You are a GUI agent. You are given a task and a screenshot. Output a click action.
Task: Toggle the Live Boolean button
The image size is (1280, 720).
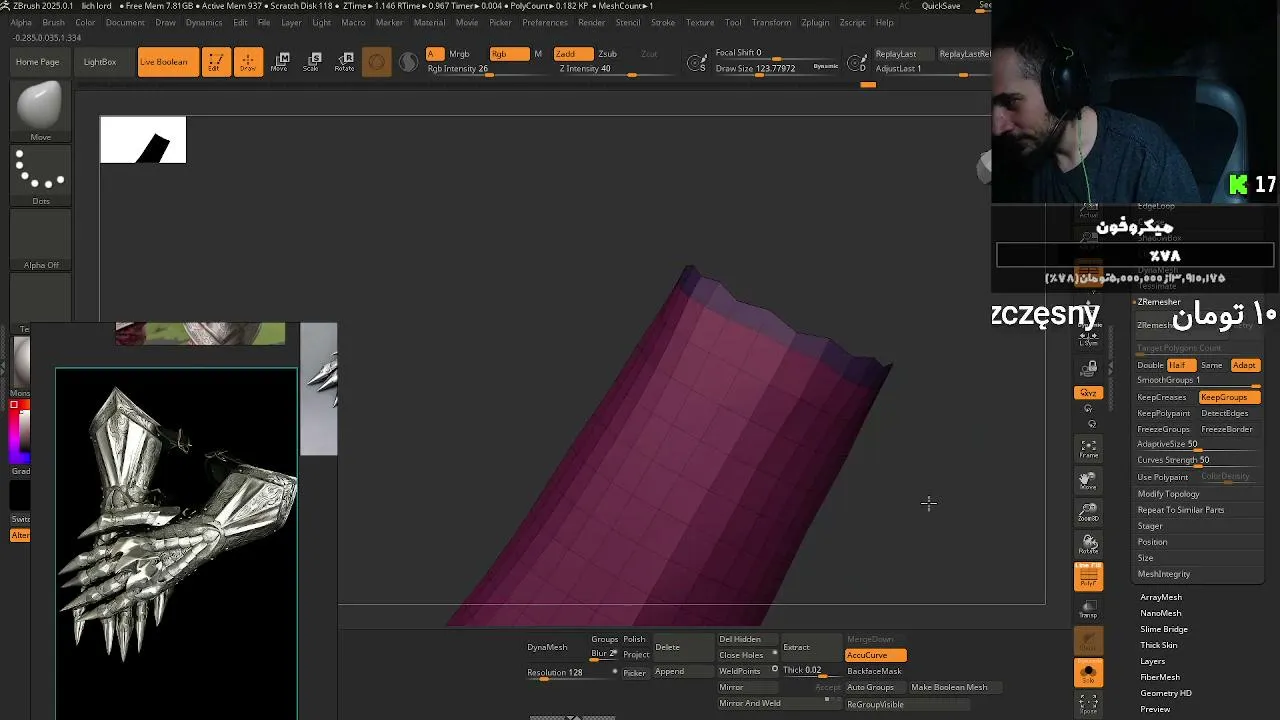coord(163,62)
